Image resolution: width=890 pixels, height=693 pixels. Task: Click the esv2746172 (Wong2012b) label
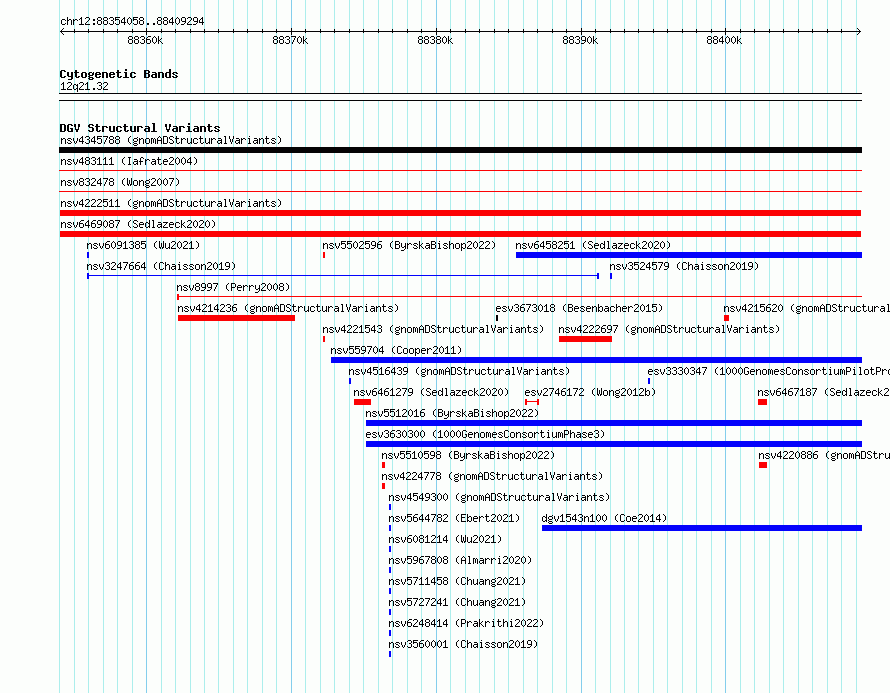(590, 392)
